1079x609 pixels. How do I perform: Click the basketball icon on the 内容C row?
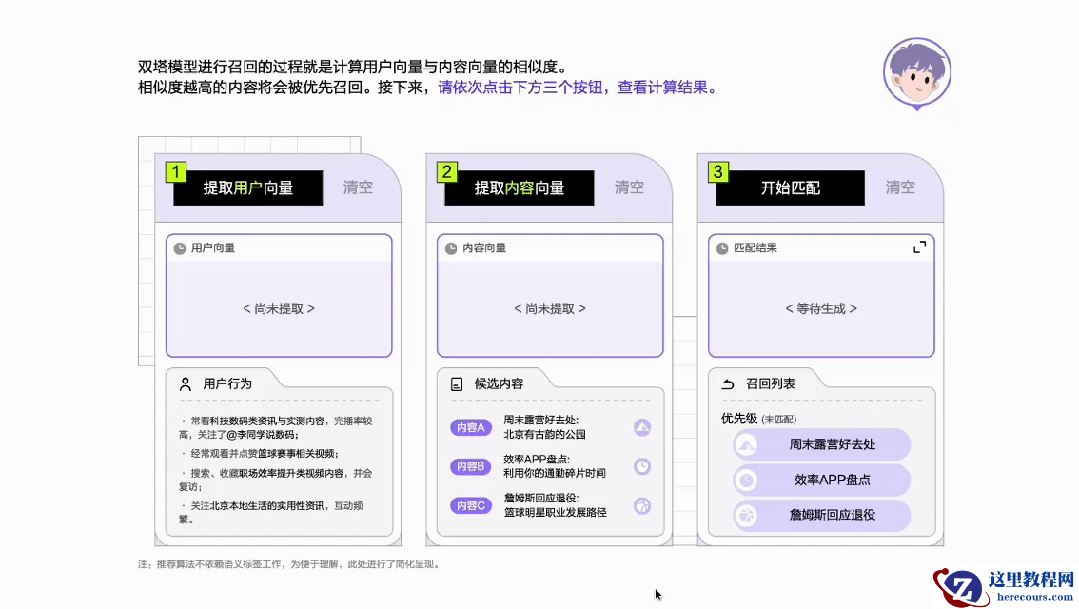click(x=642, y=506)
